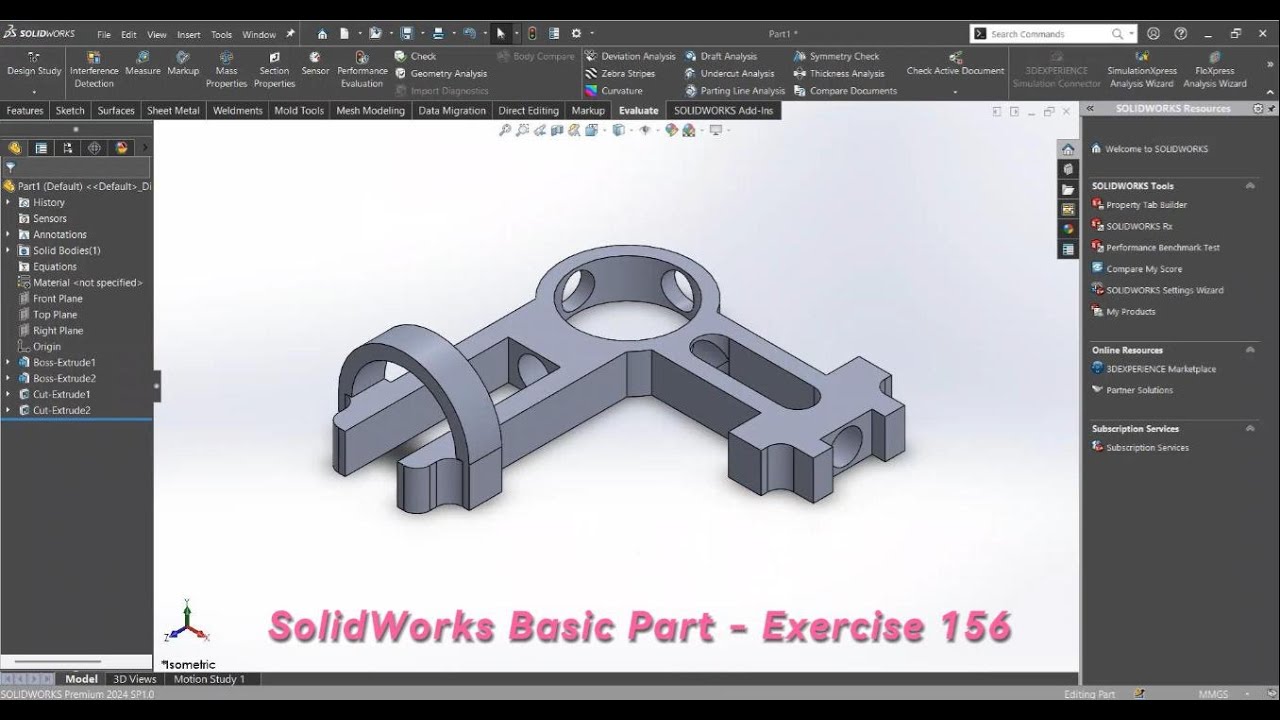Screen dimensions: 1280x720
Task: Select the Measure tool
Action: click(142, 64)
